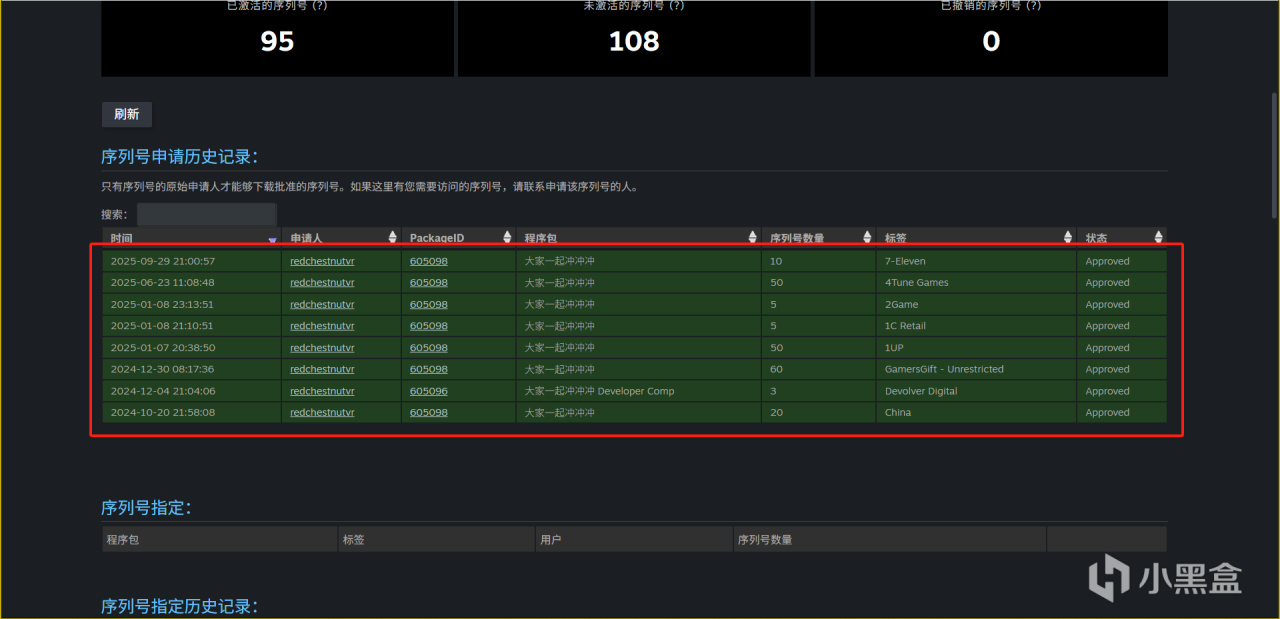Sort table by 时间 column header

click(x=192, y=238)
